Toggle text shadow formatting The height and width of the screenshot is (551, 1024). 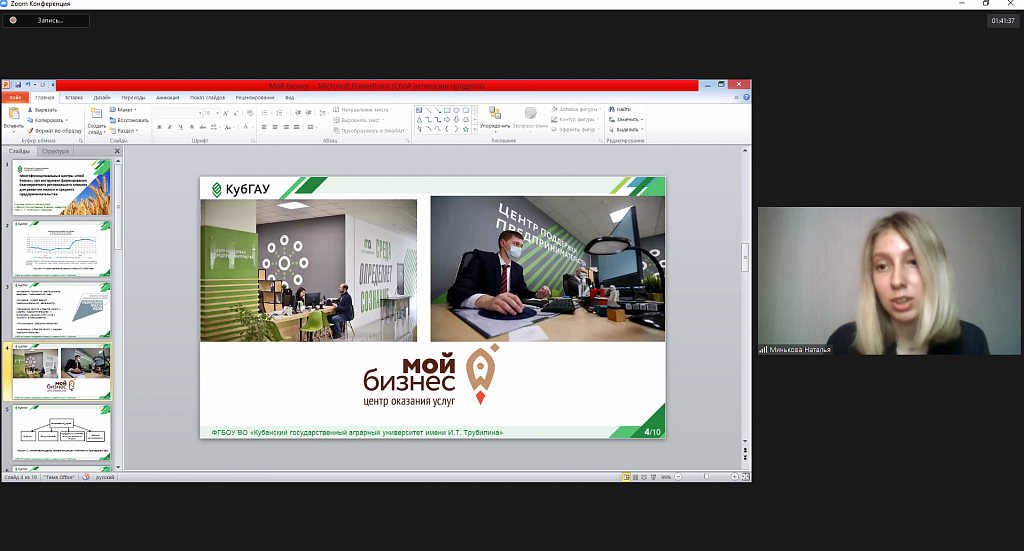pyautogui.click(x=191, y=127)
